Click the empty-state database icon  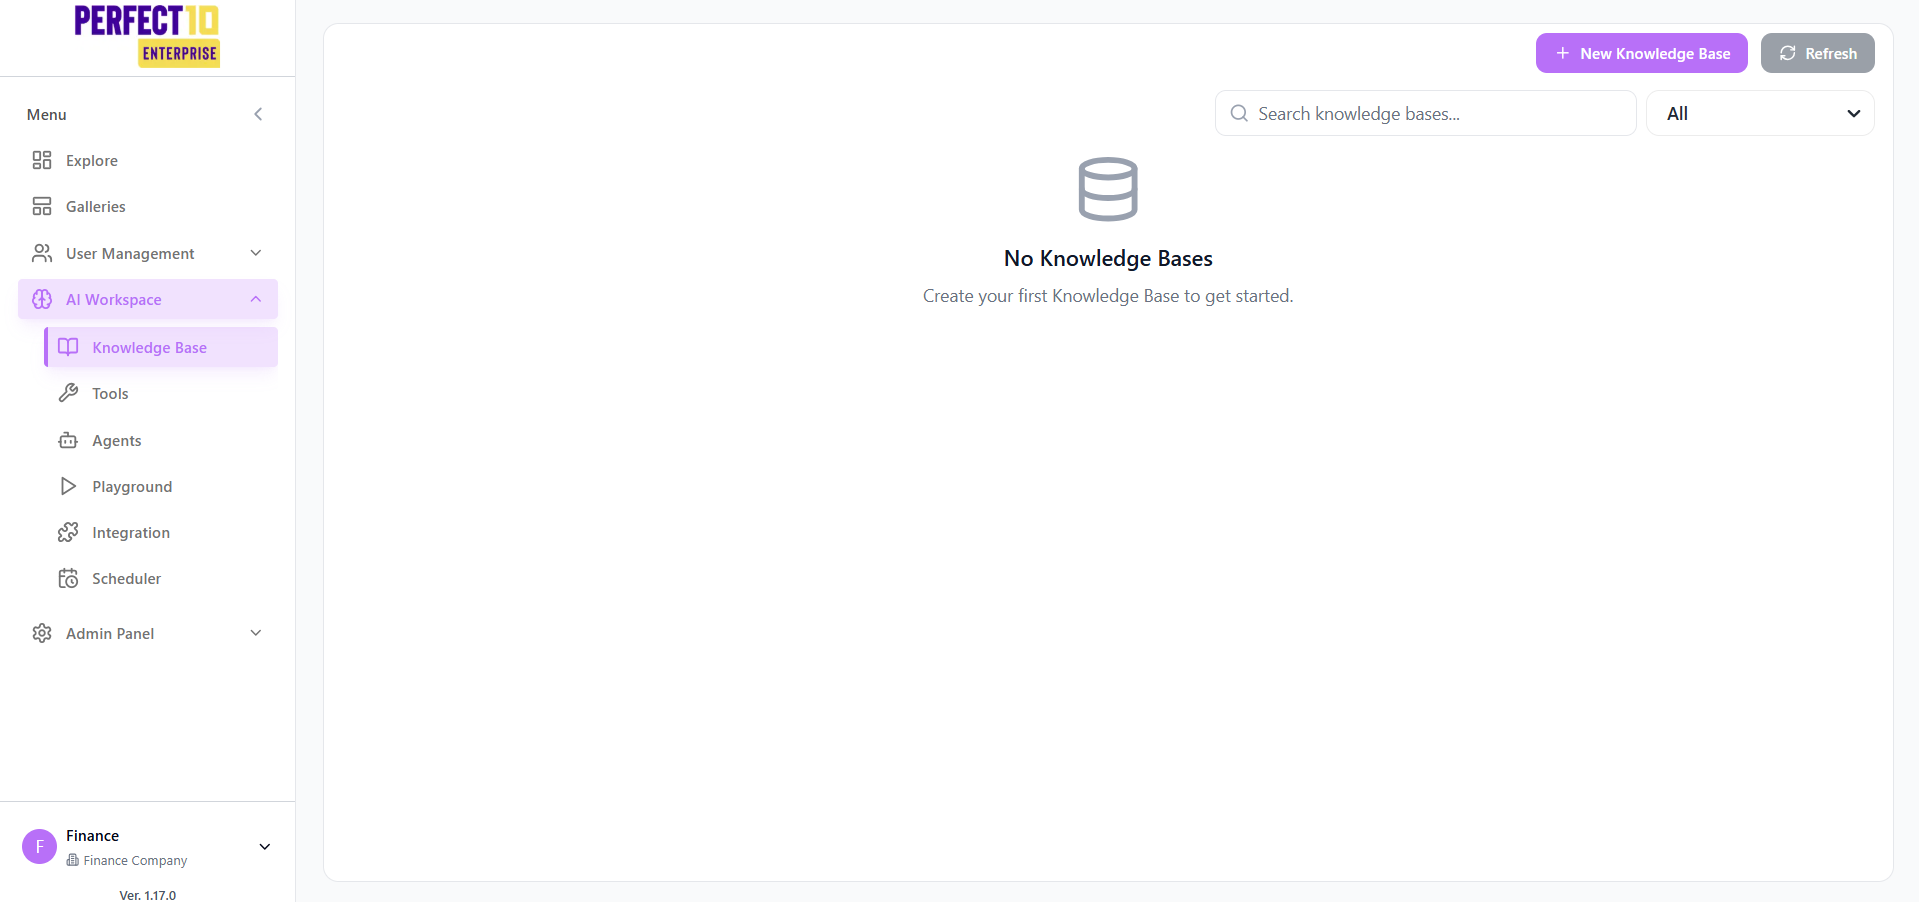point(1108,189)
